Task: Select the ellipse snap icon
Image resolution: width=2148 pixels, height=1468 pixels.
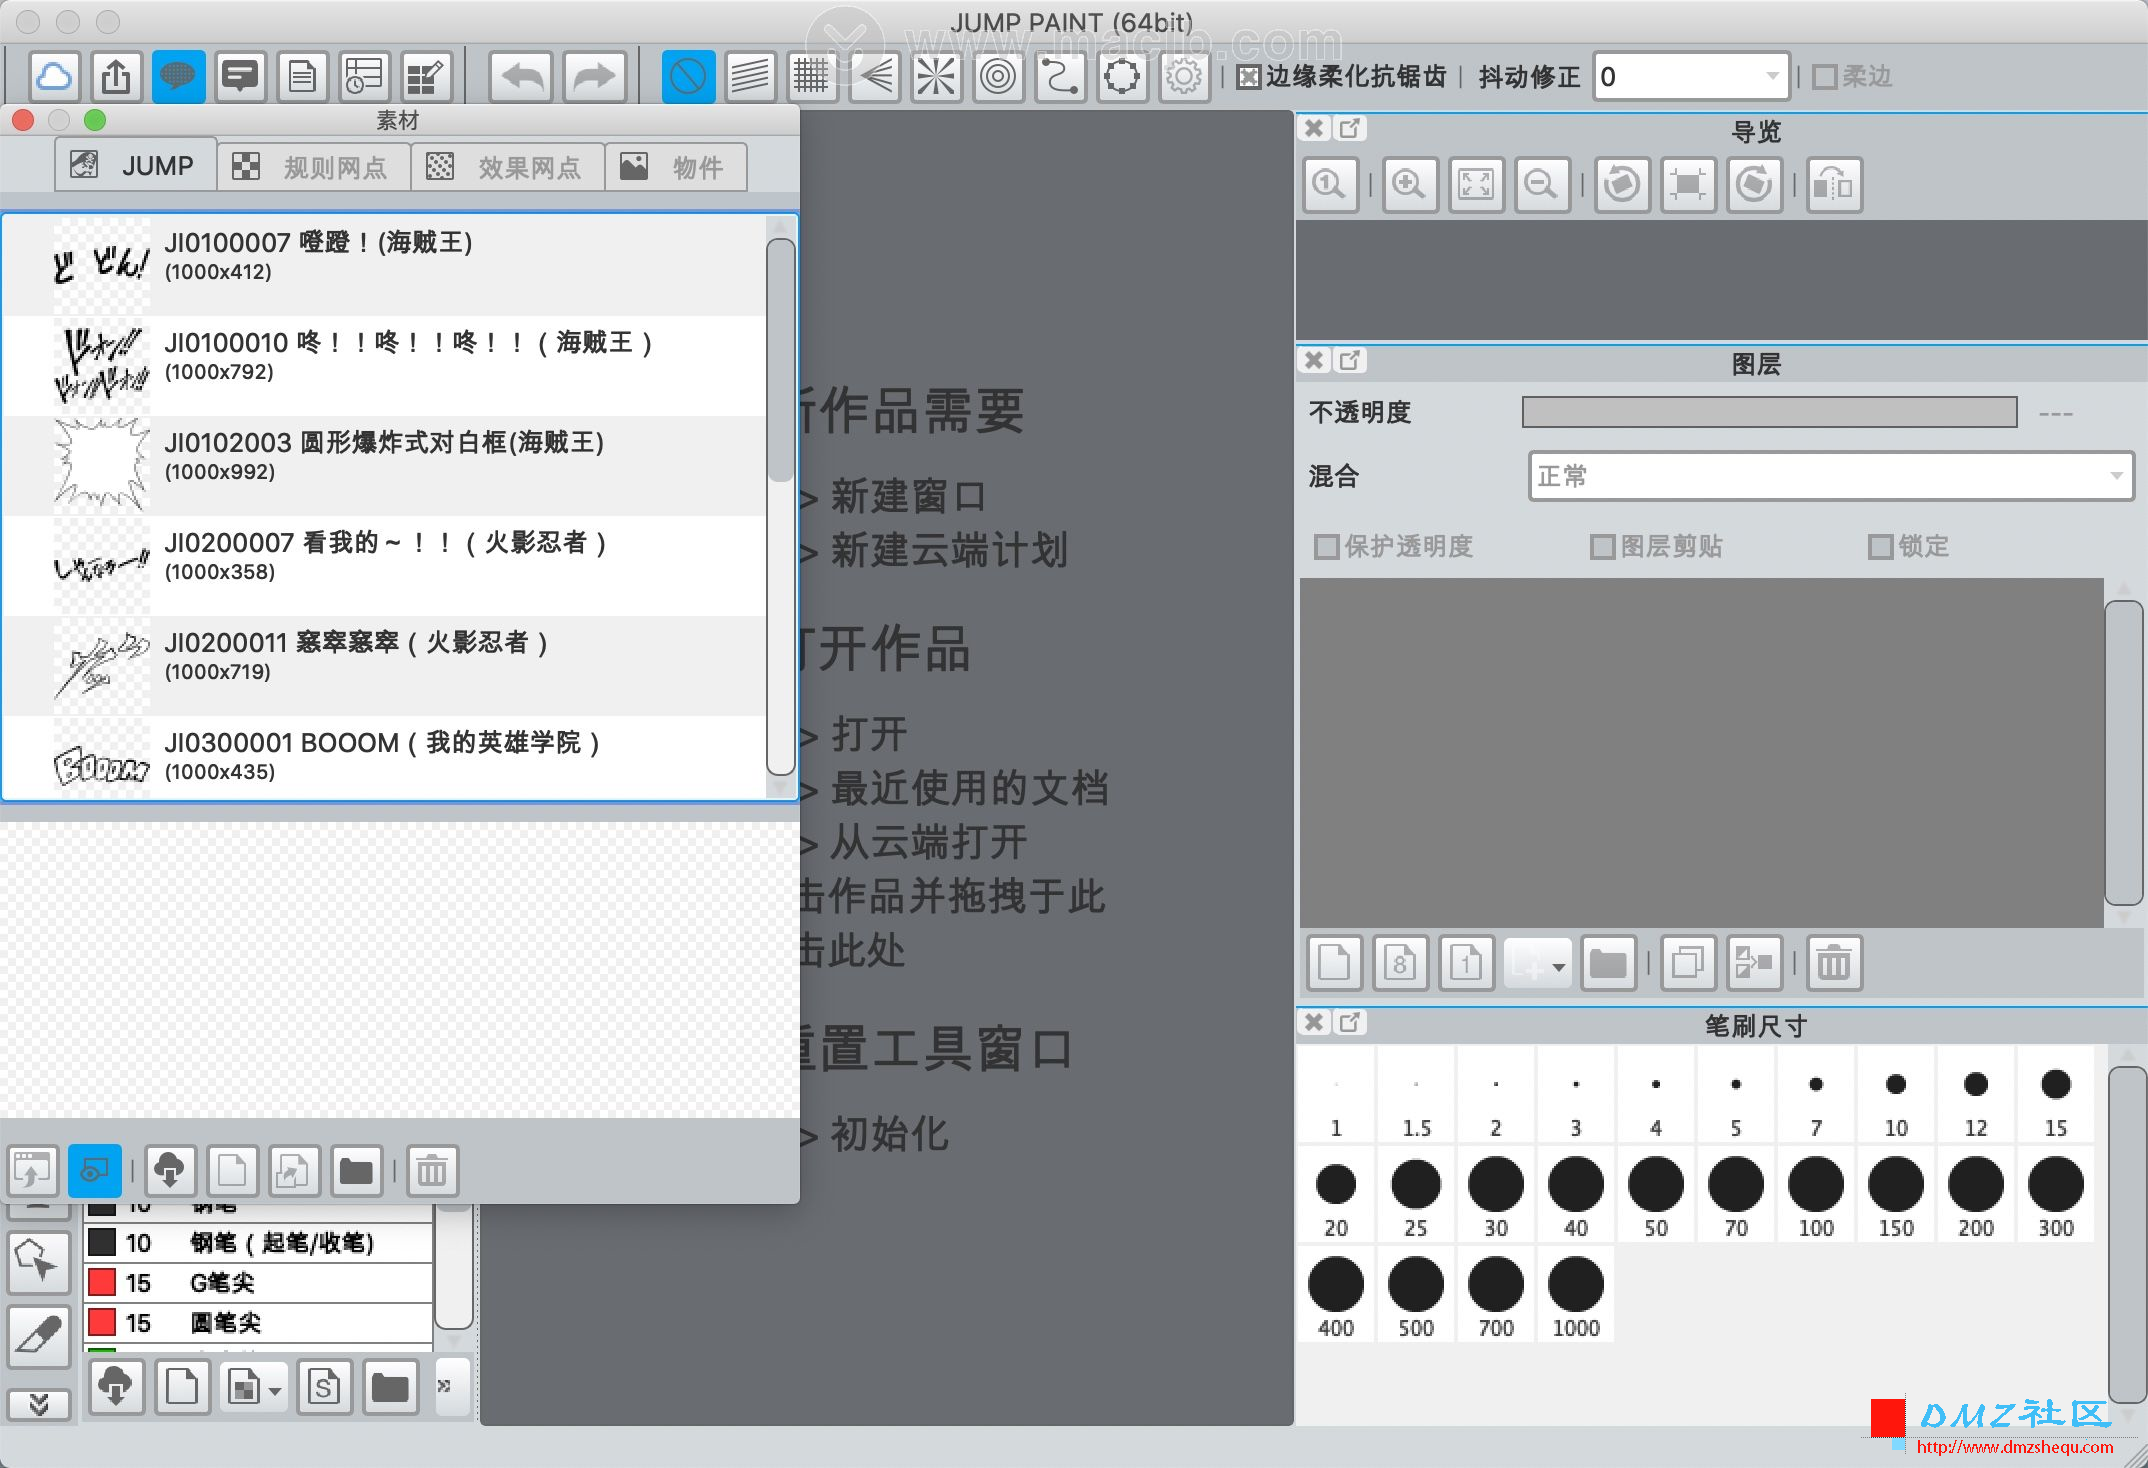Action: (x=1122, y=77)
